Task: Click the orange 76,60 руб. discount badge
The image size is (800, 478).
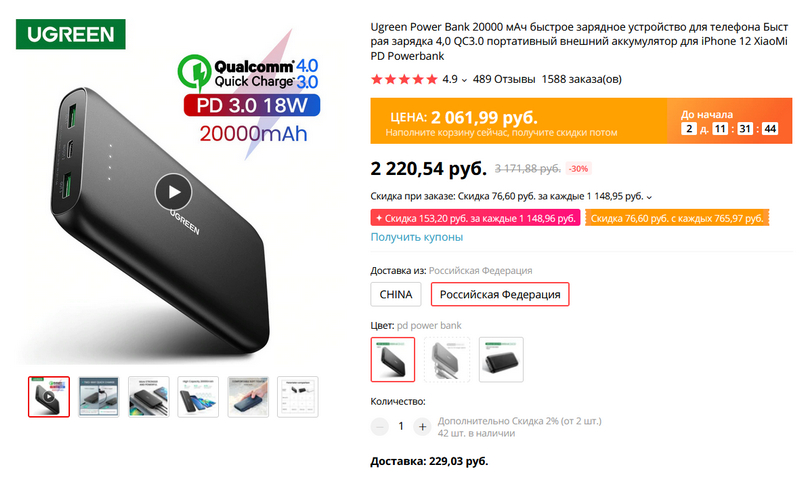Action: (677, 218)
